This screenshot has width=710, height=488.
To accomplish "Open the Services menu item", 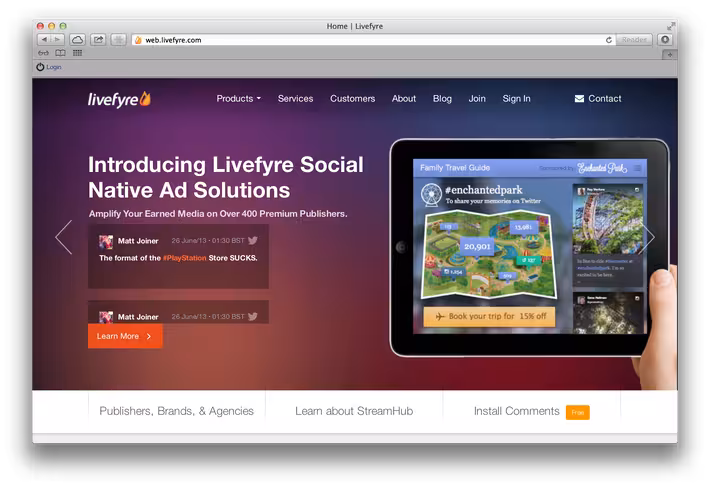I will click(x=295, y=99).
